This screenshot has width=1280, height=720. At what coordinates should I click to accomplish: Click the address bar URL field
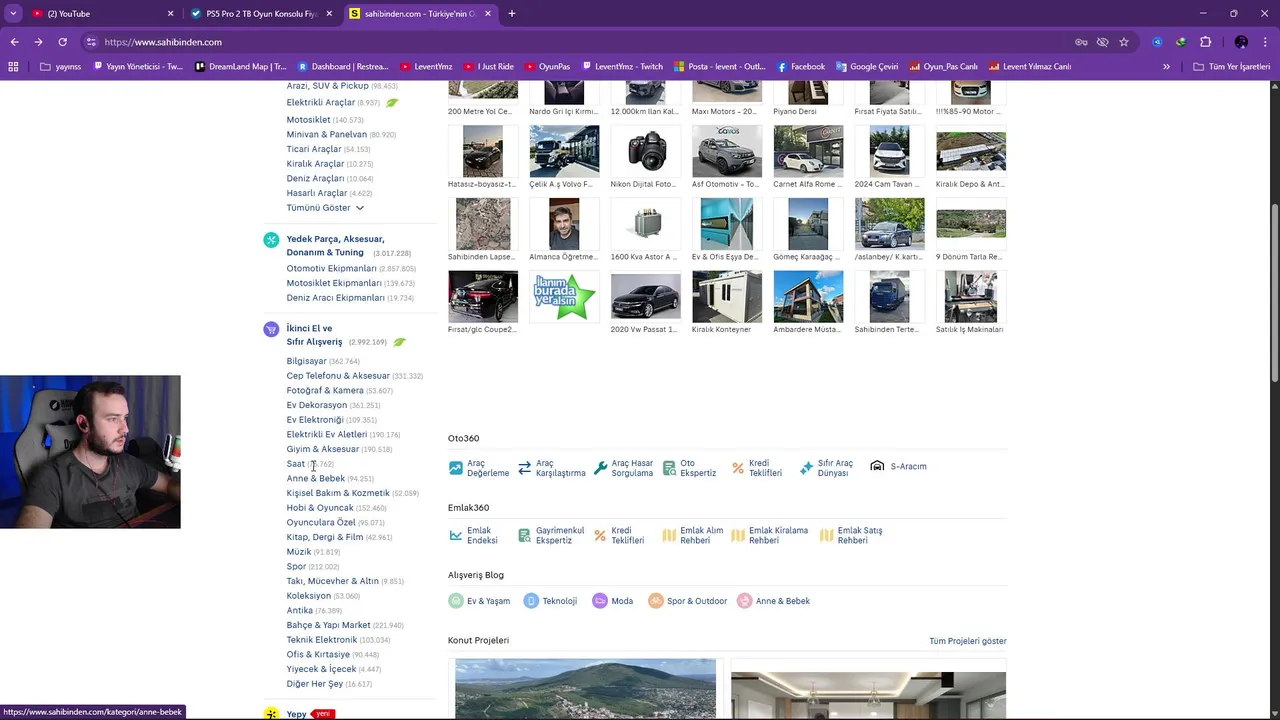coord(580,42)
